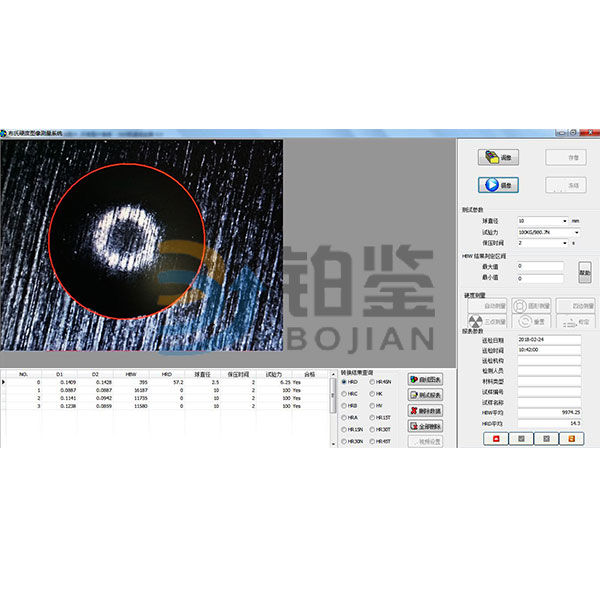Select the HK radio button
Viewport: 600px width, 600px height.
pyautogui.click(x=372, y=394)
